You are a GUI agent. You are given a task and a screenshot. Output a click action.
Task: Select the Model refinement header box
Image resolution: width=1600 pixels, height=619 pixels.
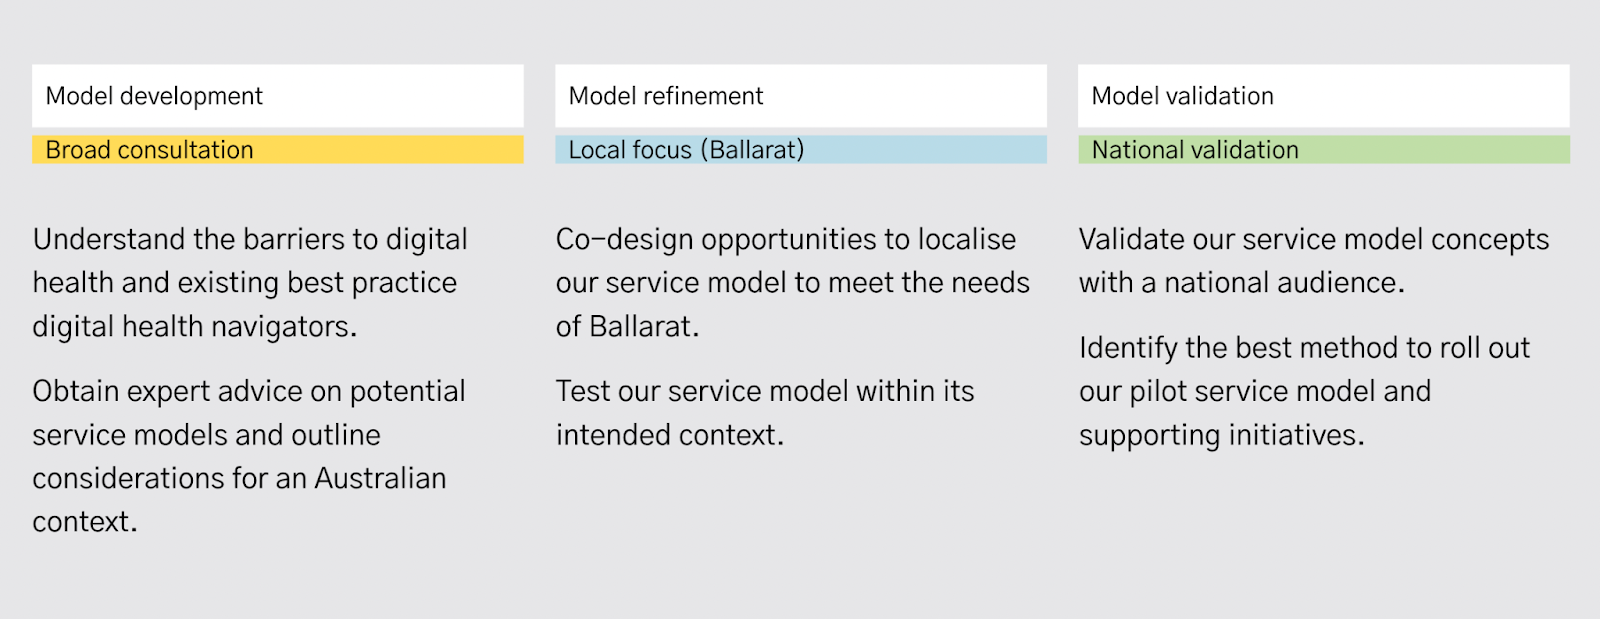(801, 96)
